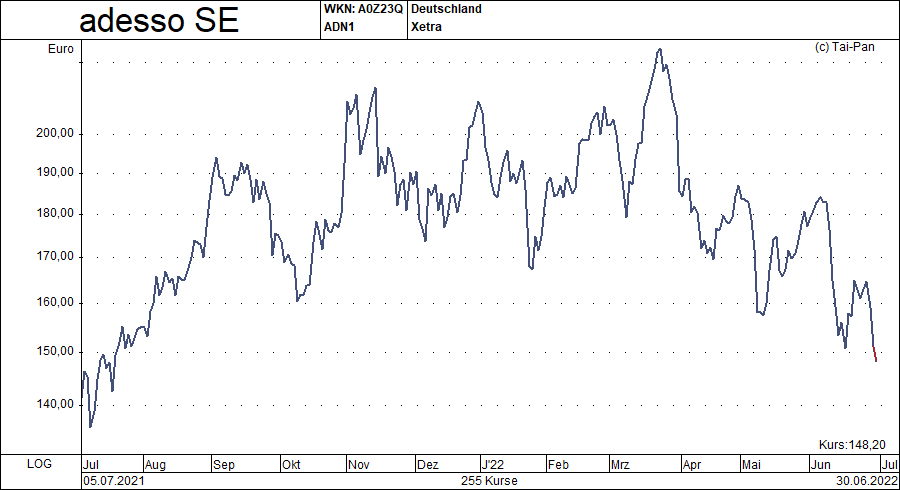Click the Mrz month label on the time axis
The height and width of the screenshot is (490, 900).
coord(620,465)
